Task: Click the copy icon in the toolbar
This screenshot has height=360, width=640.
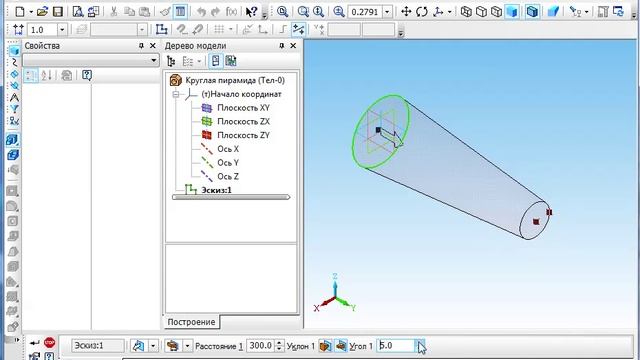Action: coord(129,11)
